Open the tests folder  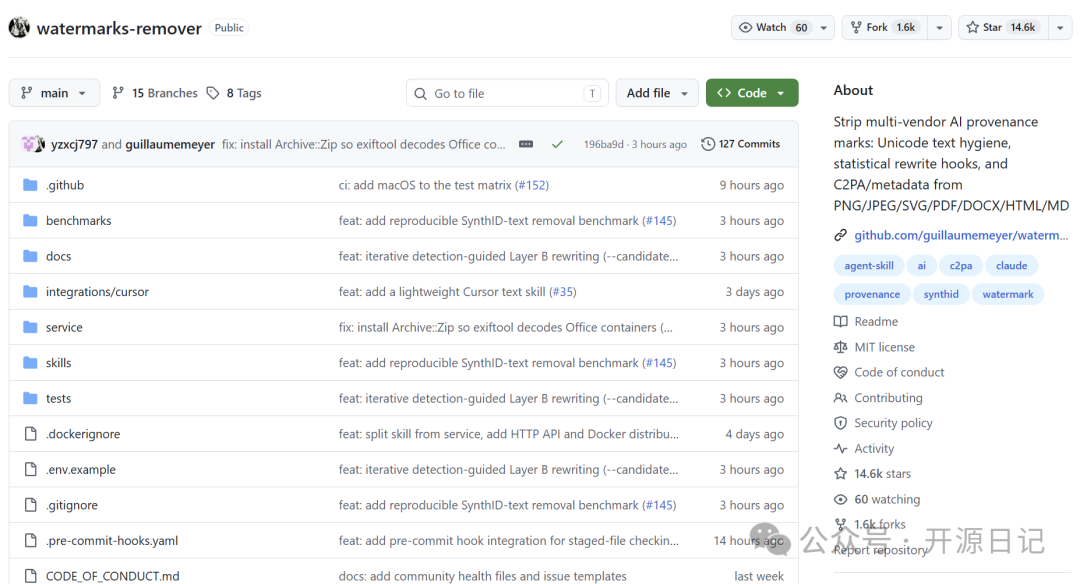click(x=59, y=399)
